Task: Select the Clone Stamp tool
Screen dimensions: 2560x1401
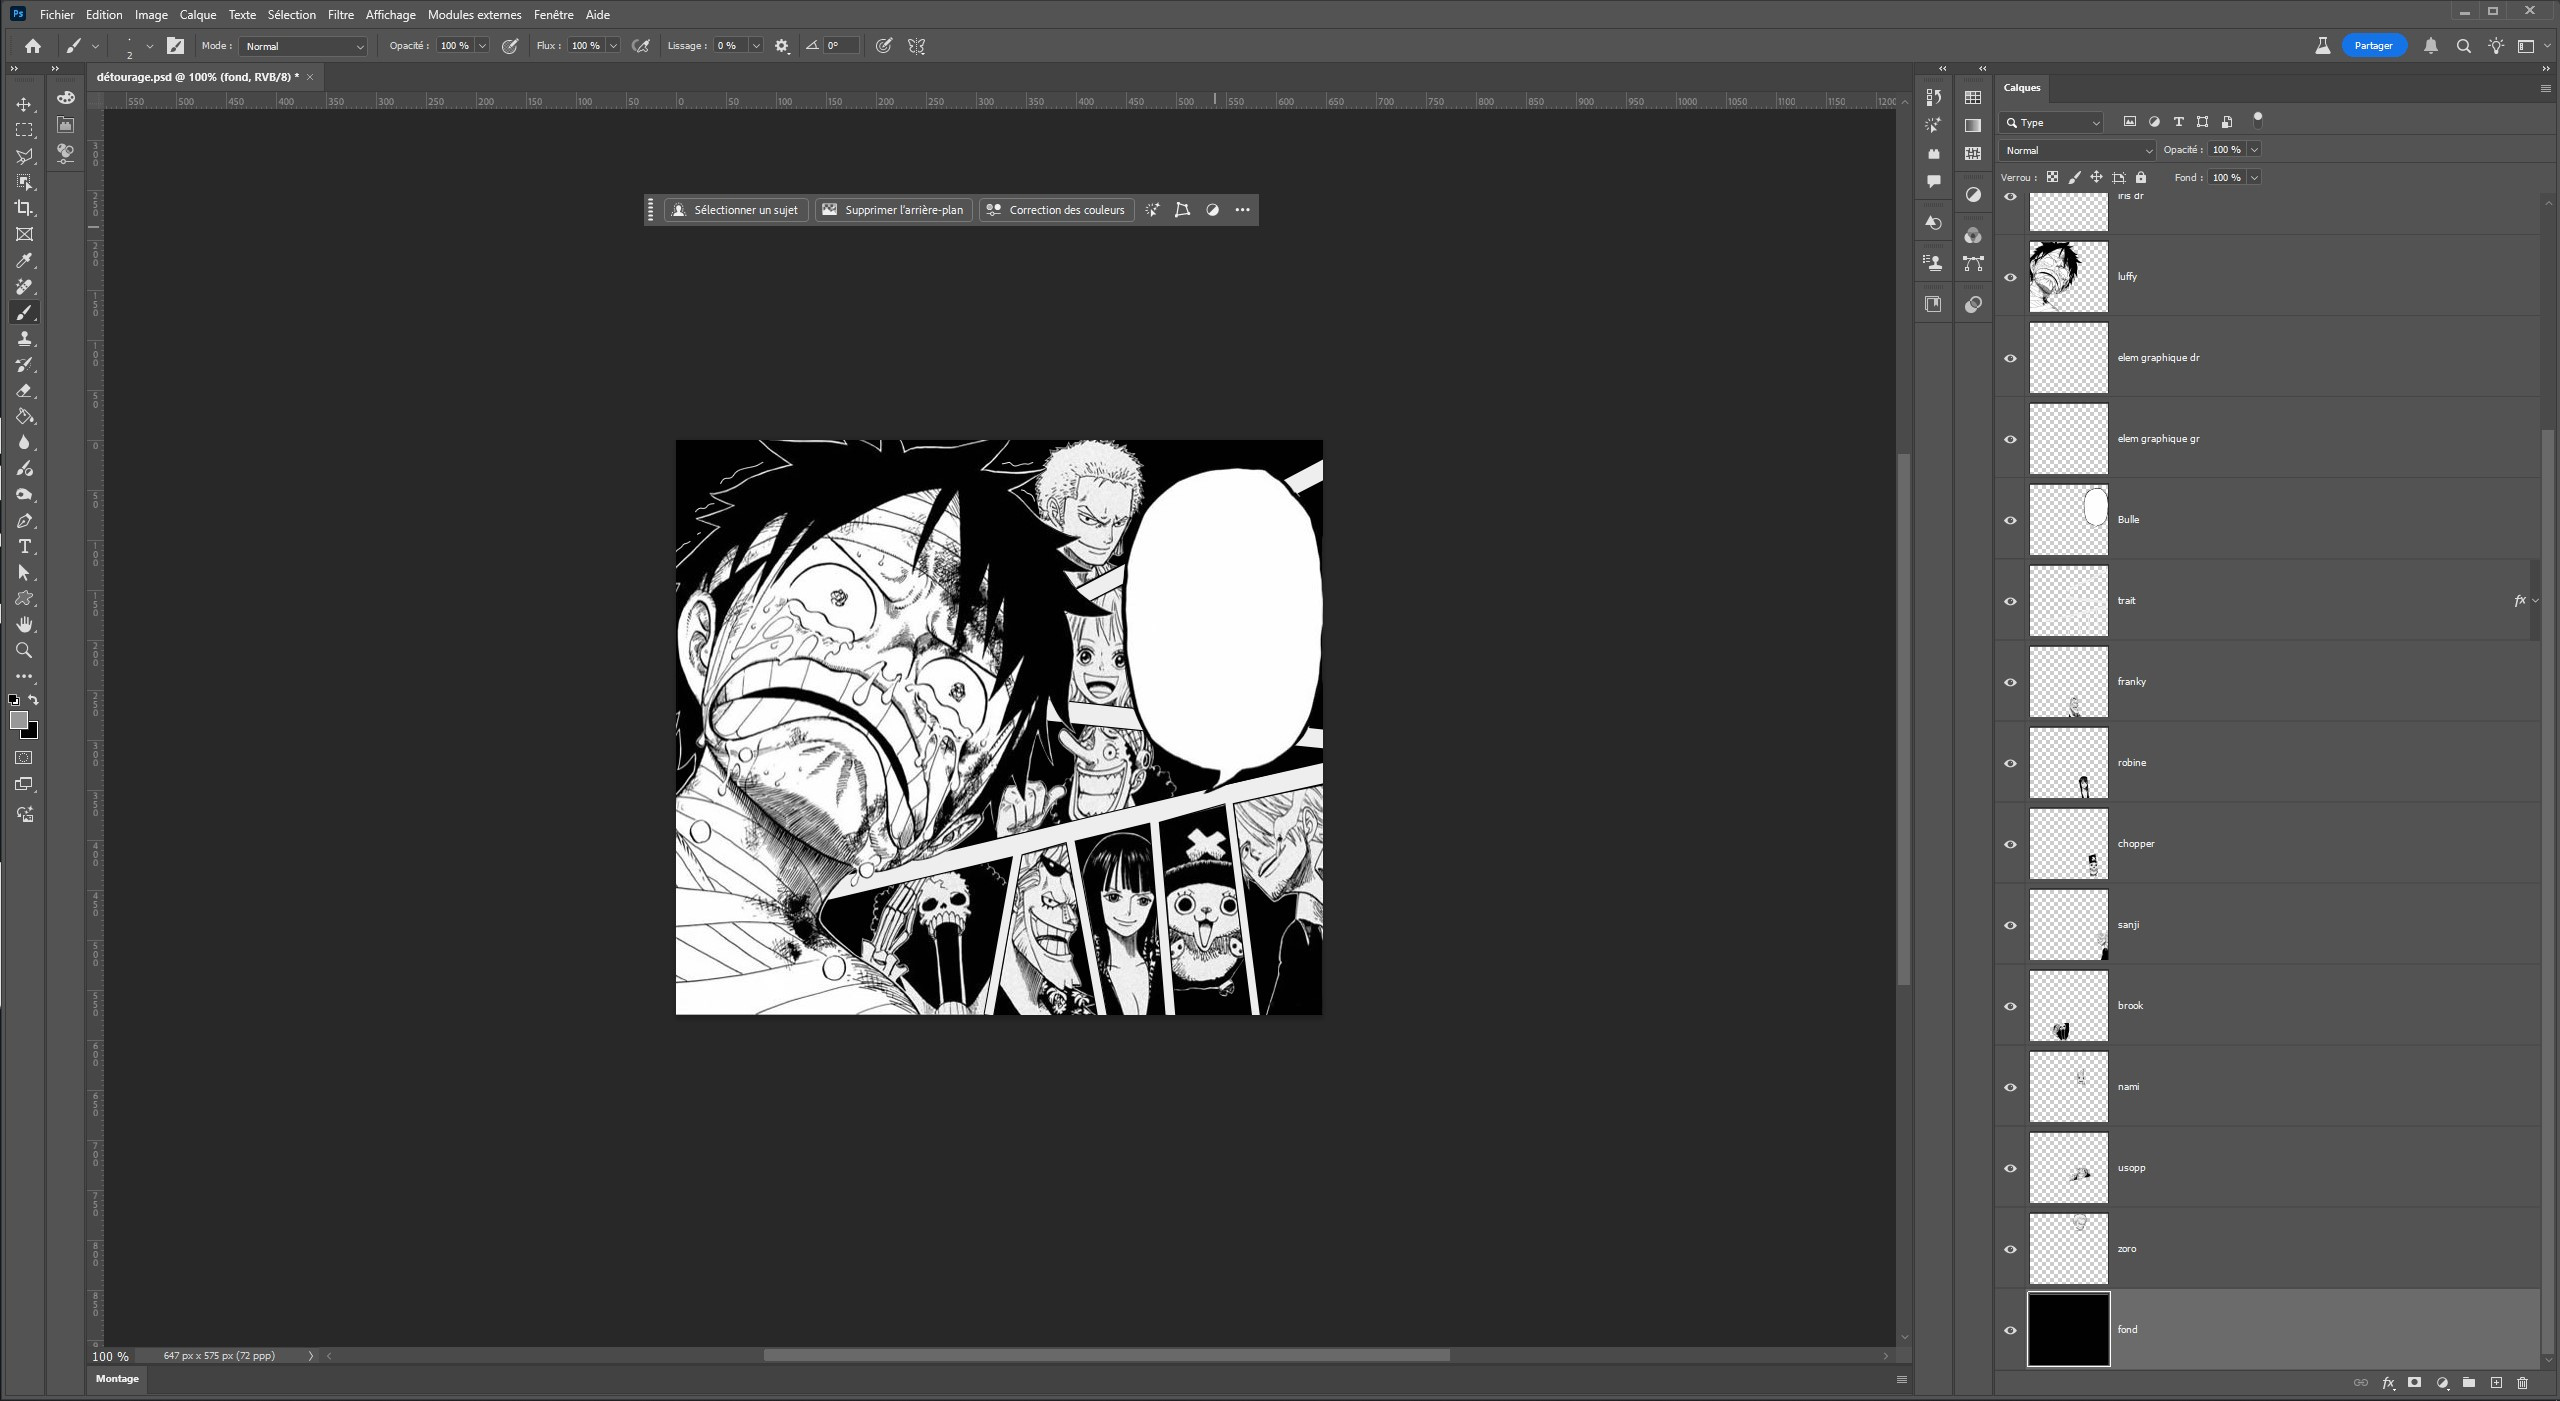Action: tap(24, 339)
